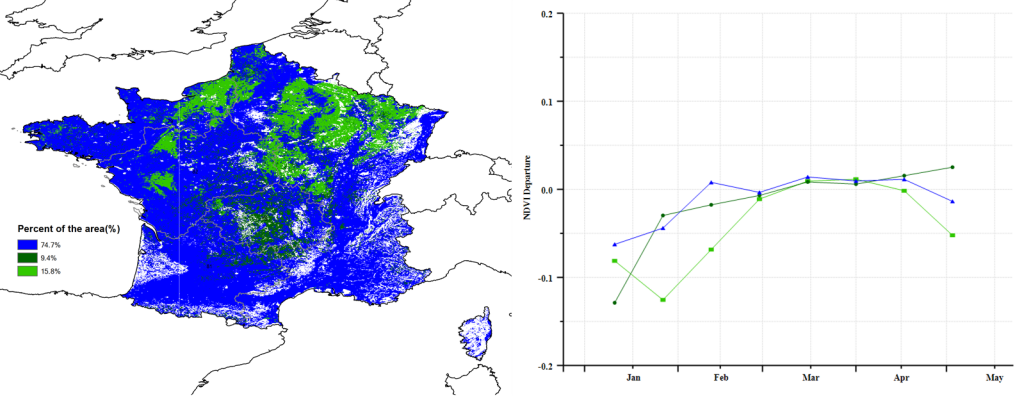Click the light green line's lowest square marker

[x=663, y=299]
